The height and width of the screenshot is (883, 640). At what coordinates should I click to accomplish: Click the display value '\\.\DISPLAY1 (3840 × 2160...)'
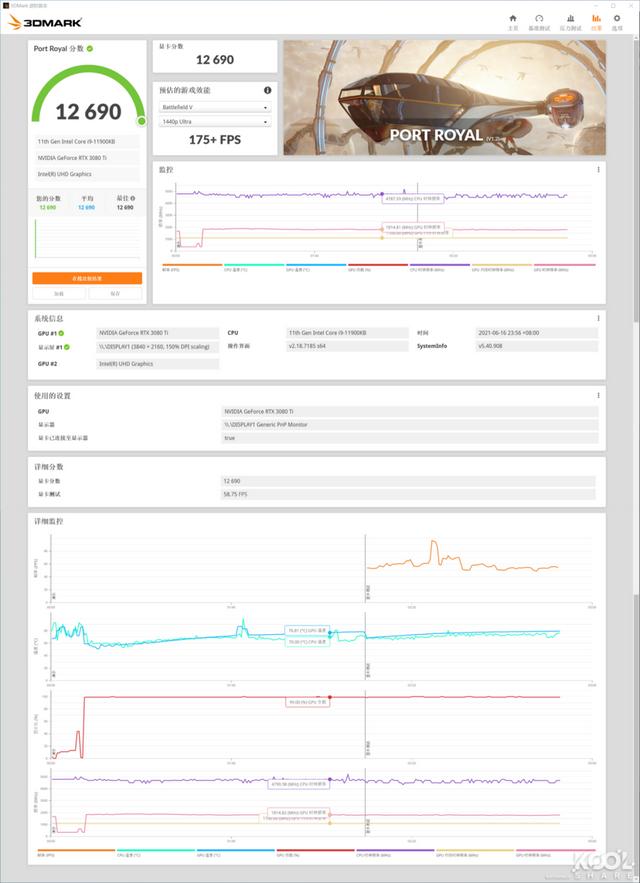click(x=158, y=346)
